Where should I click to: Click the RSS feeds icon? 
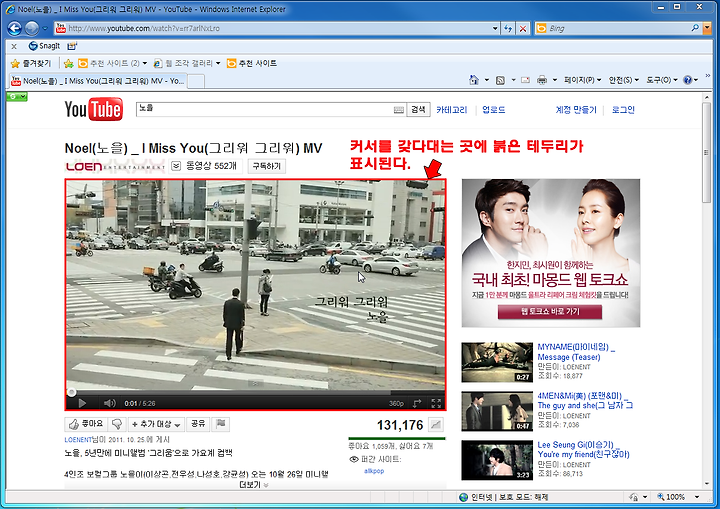(501, 80)
